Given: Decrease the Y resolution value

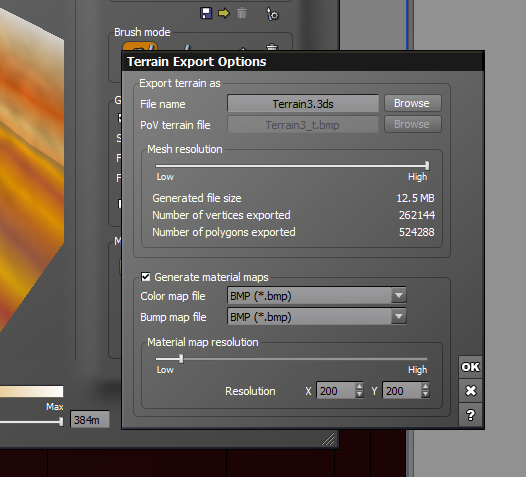Looking at the screenshot, I should [x=425, y=394].
